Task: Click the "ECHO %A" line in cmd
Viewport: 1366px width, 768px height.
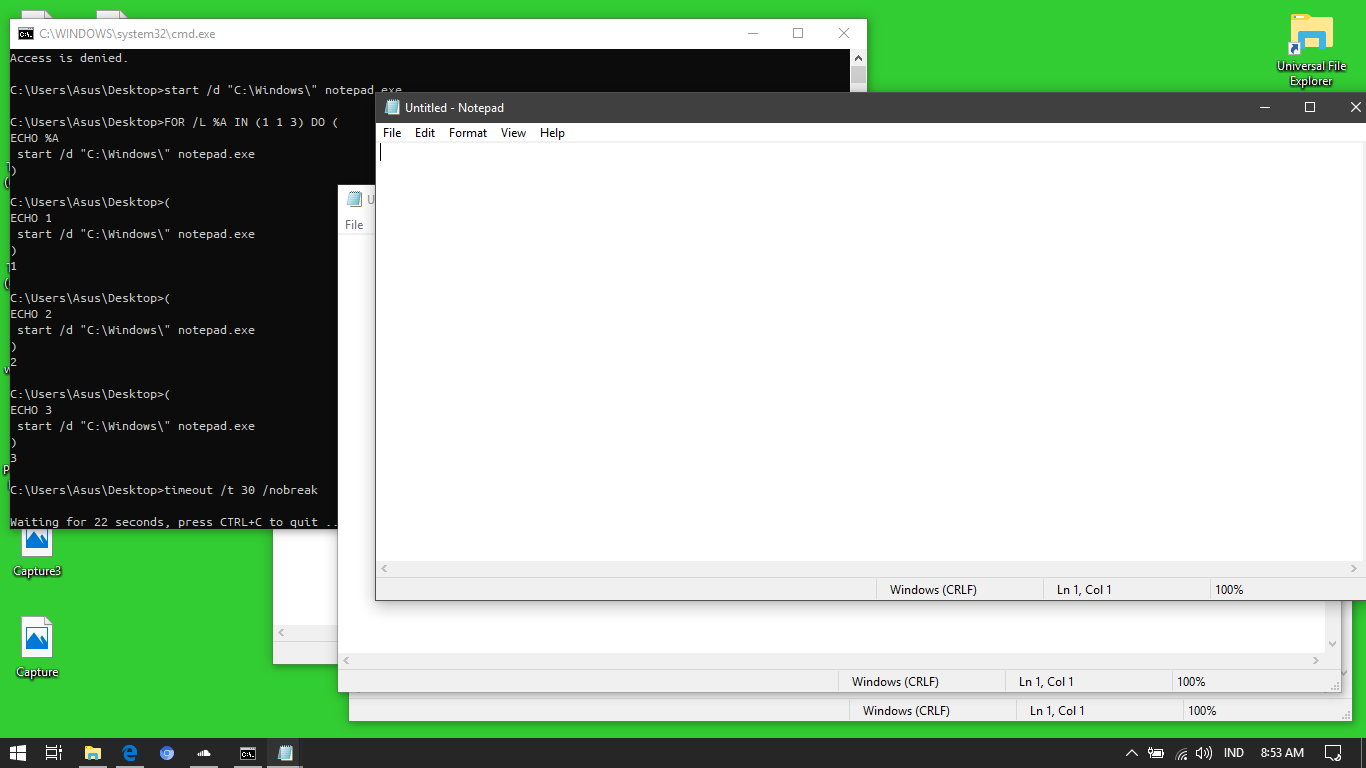Action: pyautogui.click(x=34, y=138)
